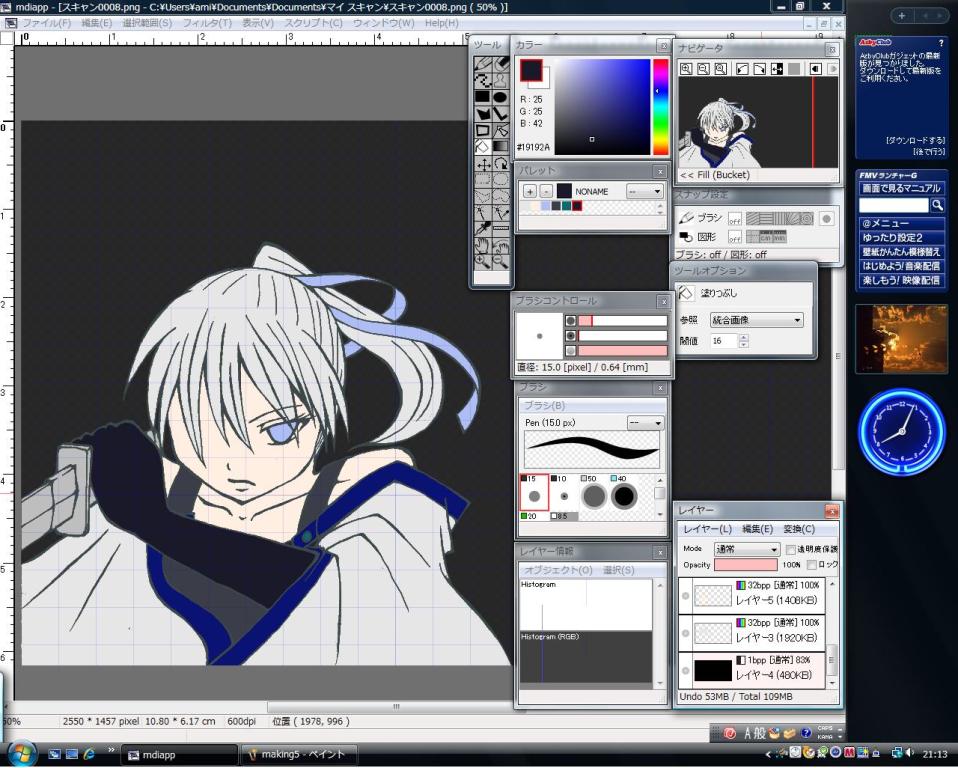Enable the transparency protect checkbox
The height and width of the screenshot is (768, 958).
point(791,549)
